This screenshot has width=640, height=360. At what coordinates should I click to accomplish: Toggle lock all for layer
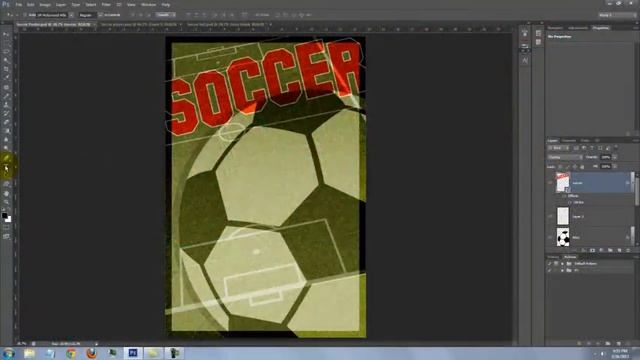pyautogui.click(x=582, y=167)
